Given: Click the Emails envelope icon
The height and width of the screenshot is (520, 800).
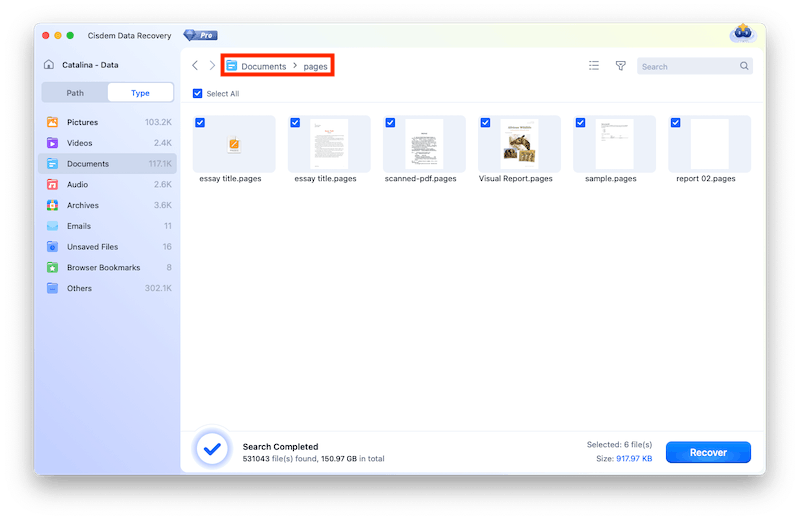Looking at the screenshot, I should [x=52, y=226].
